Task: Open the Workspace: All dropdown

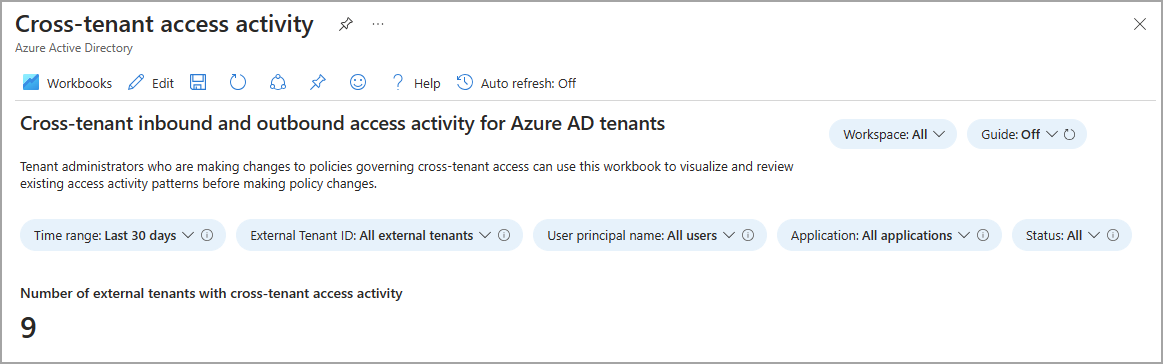Action: click(x=893, y=135)
